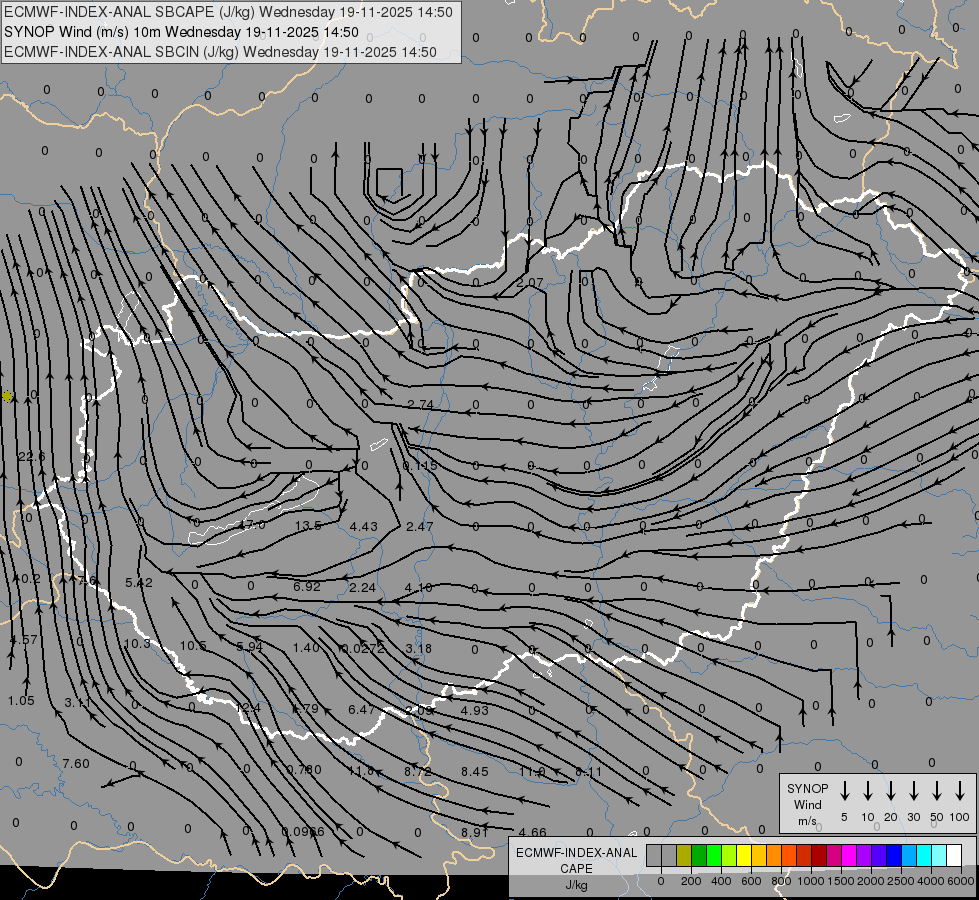The width and height of the screenshot is (979, 900).
Task: Pick the amber CAPE swatch
Action: pyautogui.click(x=759, y=855)
